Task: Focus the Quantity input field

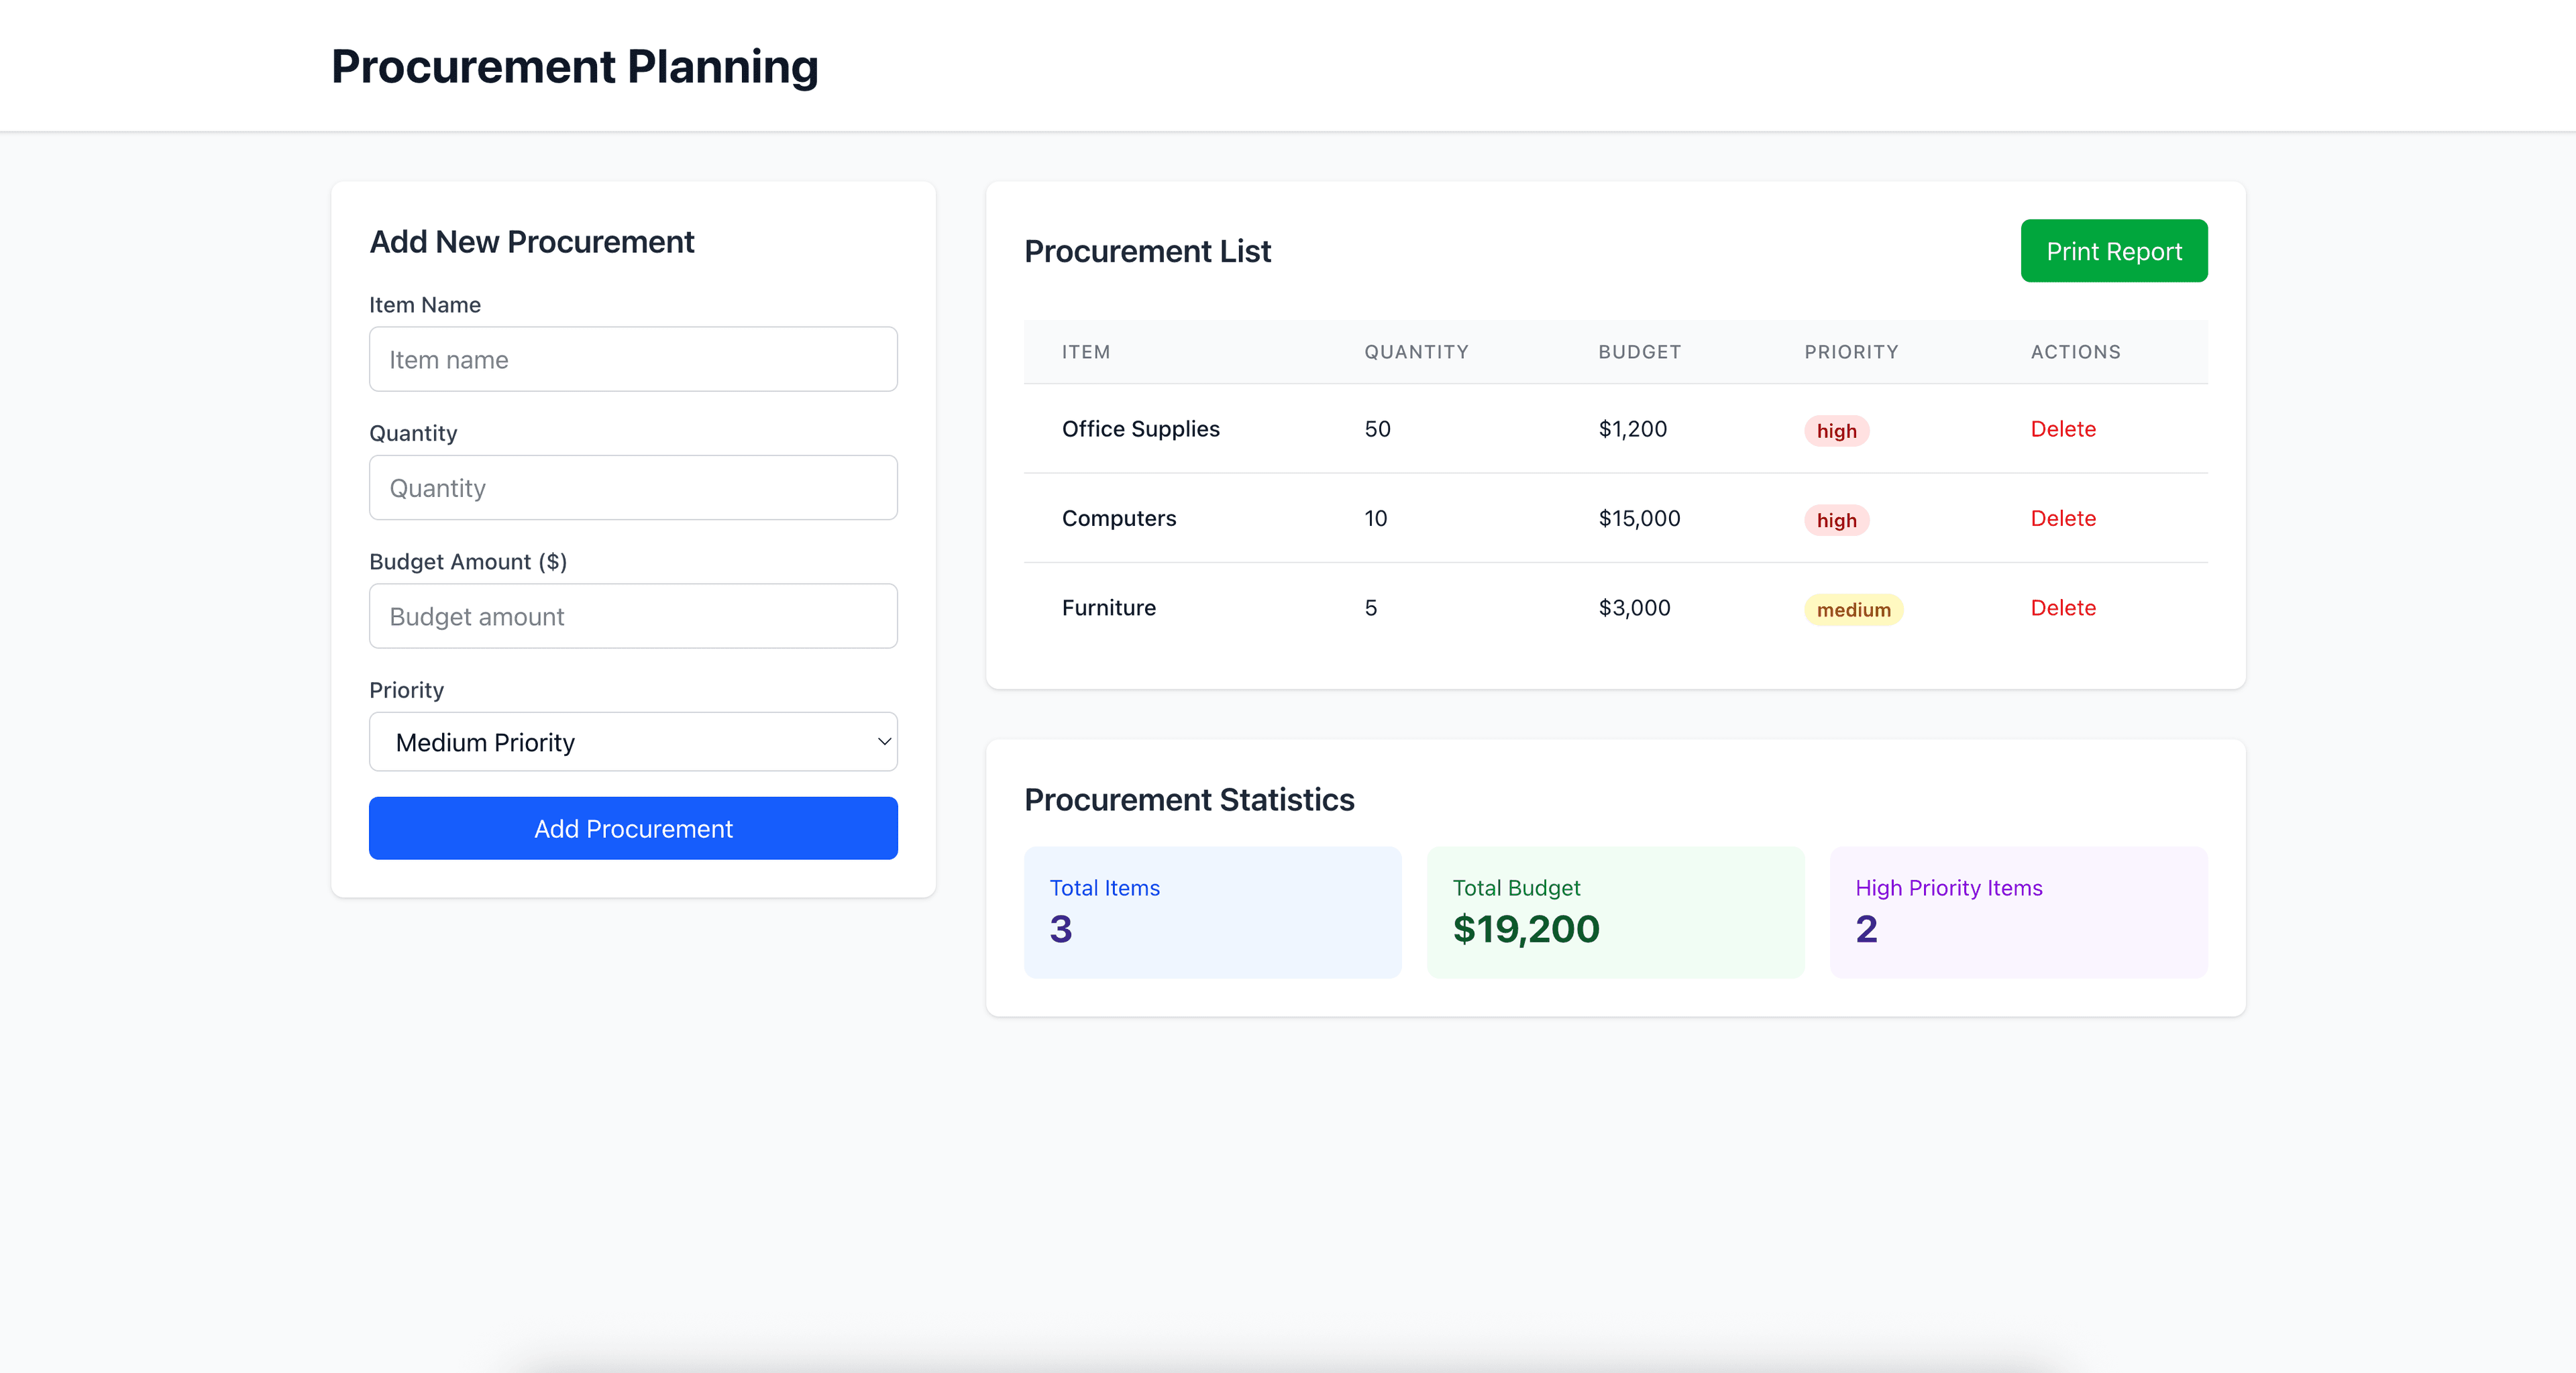Action: 632,488
